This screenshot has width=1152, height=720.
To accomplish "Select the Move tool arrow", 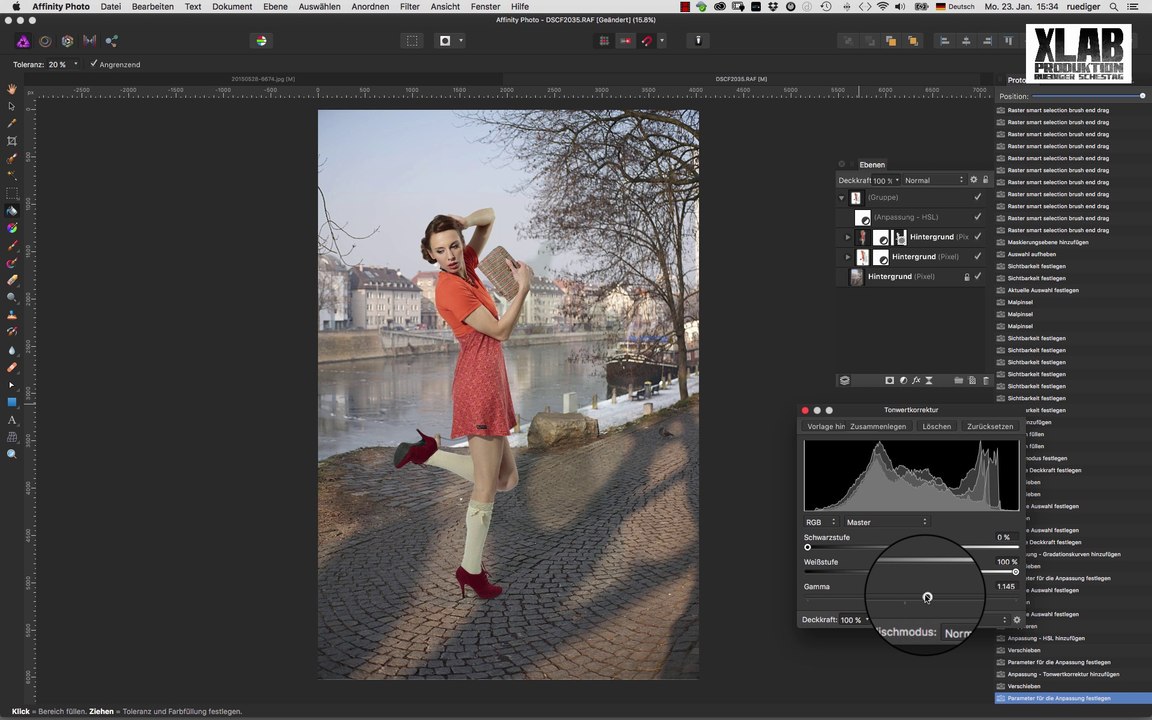I will [12, 106].
